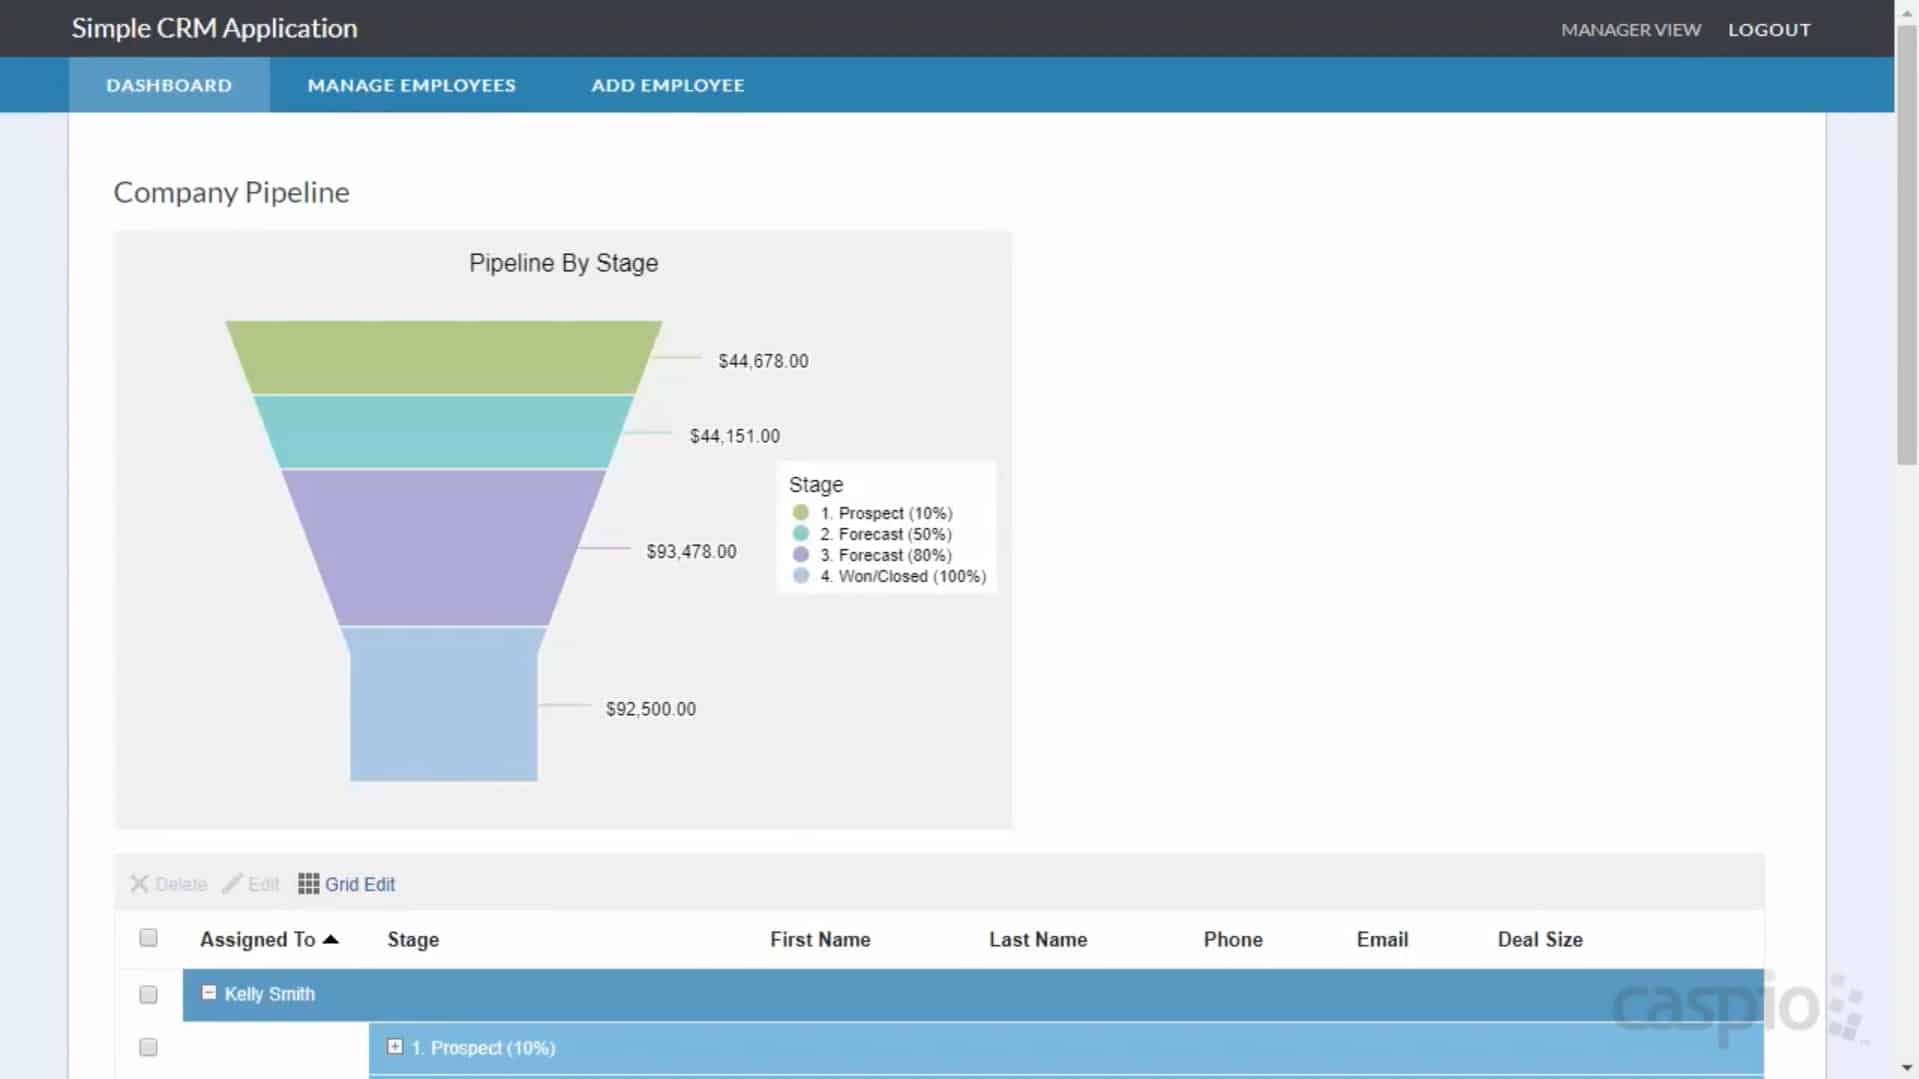
Task: Click the Forecast (50%) teal legend dot
Action: [x=800, y=534]
